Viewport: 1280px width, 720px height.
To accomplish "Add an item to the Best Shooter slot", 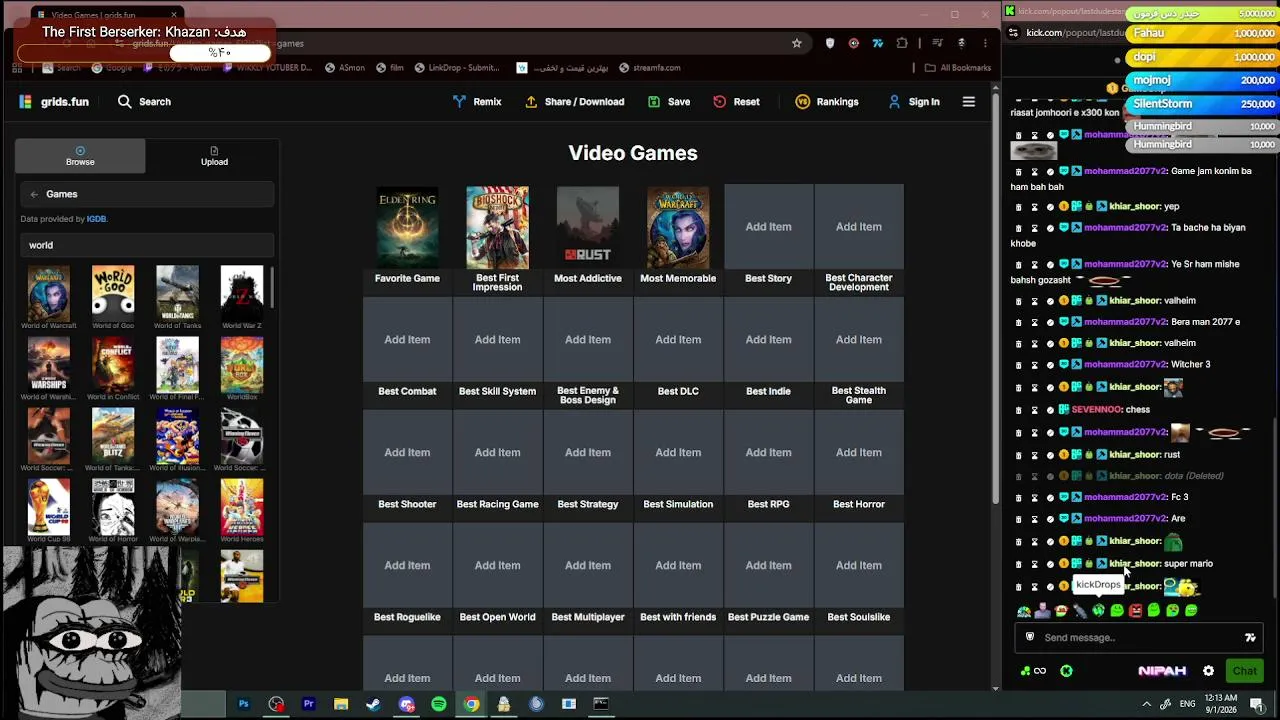I will click(407, 453).
